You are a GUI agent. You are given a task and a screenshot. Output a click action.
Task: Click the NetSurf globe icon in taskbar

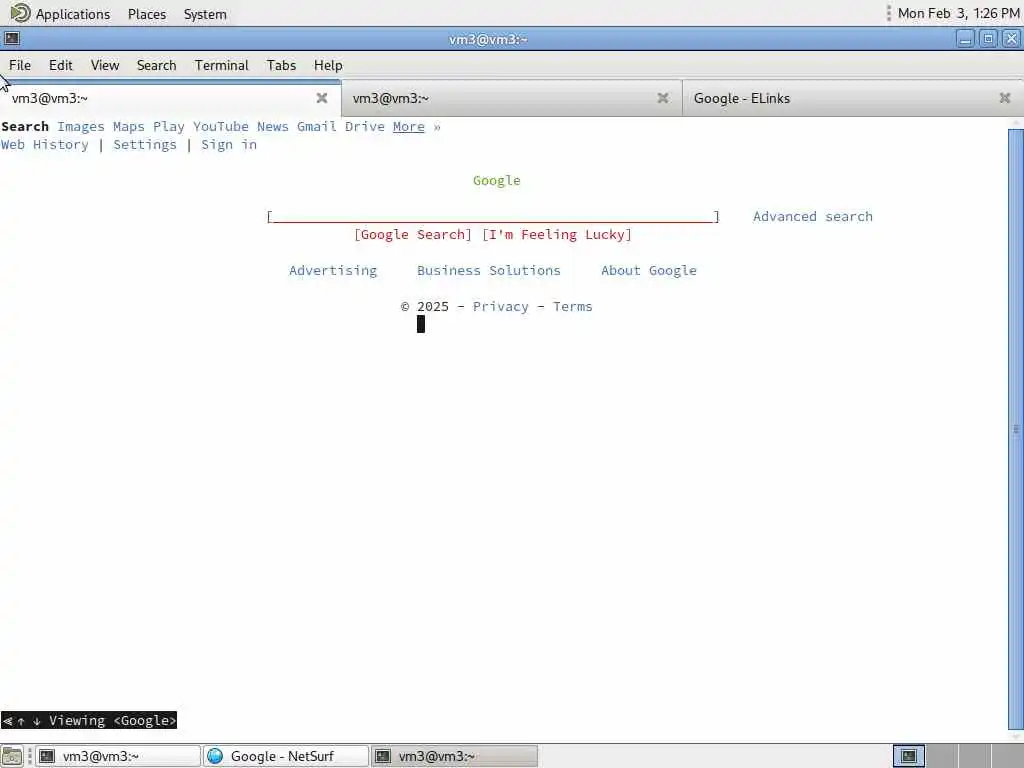click(215, 756)
